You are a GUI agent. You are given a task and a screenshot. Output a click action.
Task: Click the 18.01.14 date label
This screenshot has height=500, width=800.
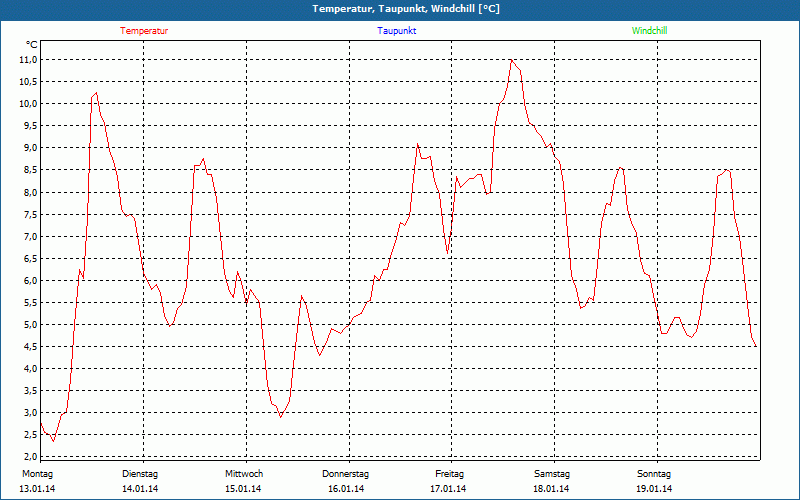tap(551, 489)
